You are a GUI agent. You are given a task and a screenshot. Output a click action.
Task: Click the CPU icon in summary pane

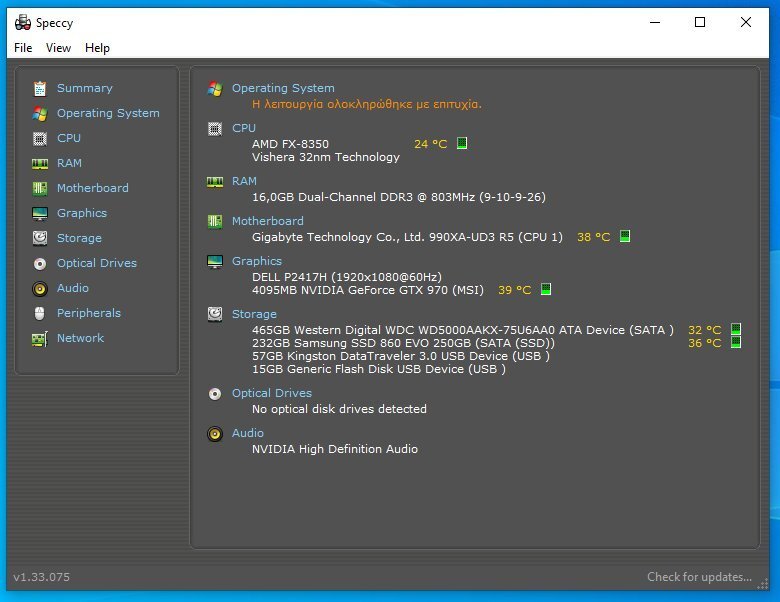click(x=215, y=129)
